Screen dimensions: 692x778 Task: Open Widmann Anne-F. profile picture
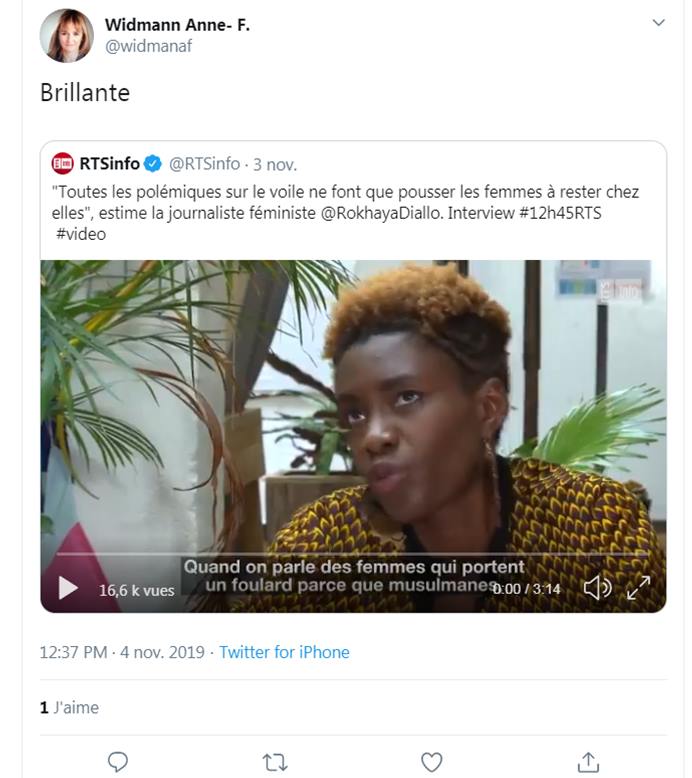66,36
